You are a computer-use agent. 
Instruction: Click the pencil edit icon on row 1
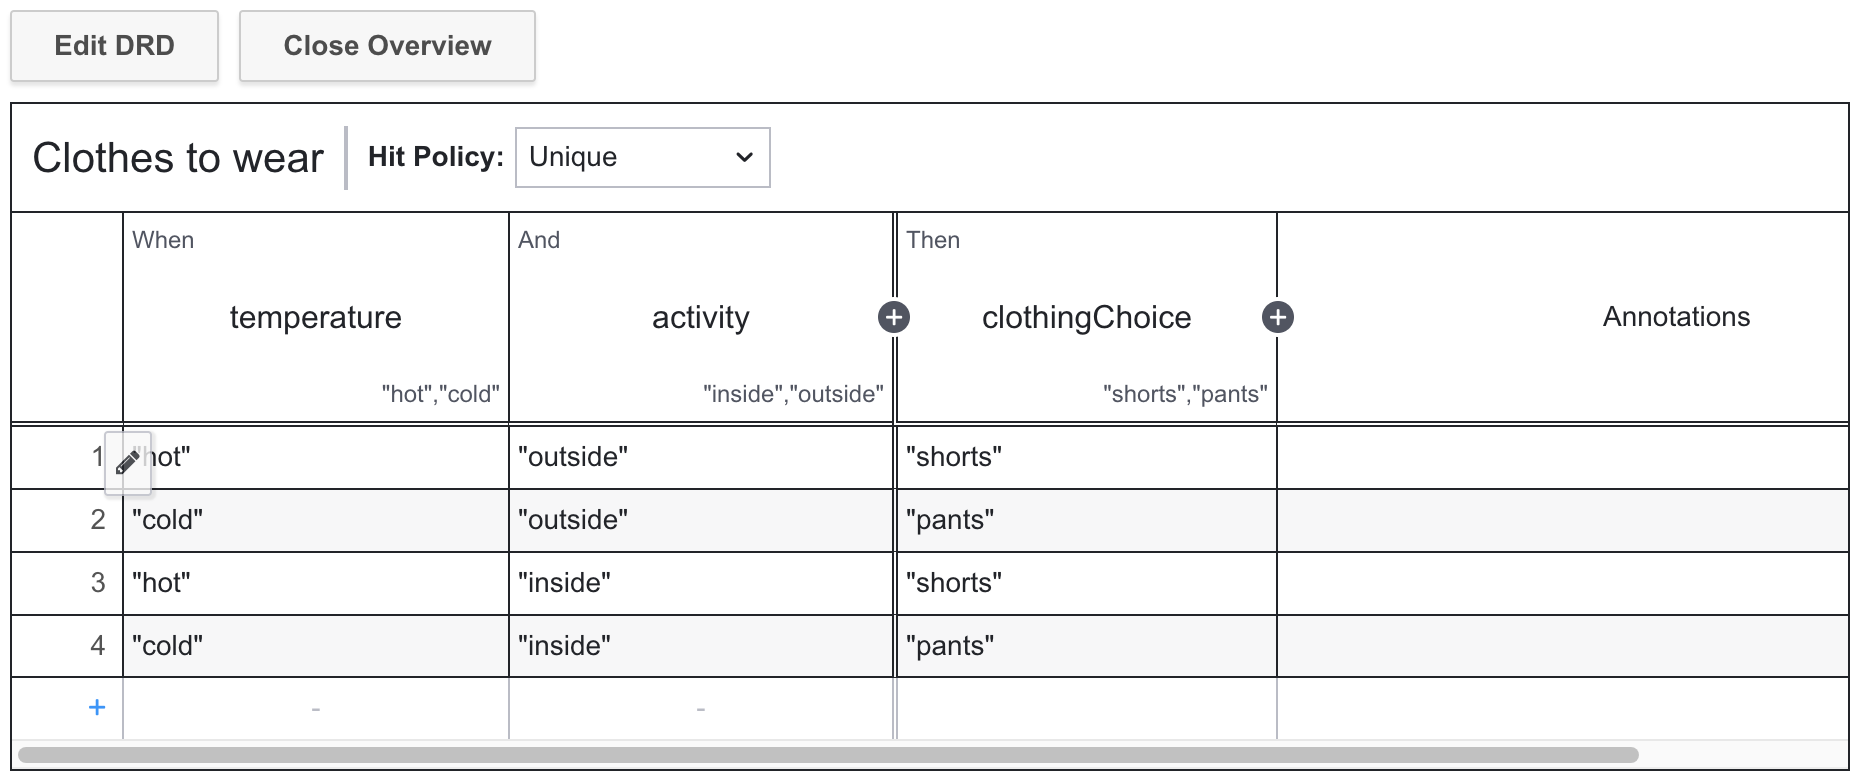(x=128, y=462)
